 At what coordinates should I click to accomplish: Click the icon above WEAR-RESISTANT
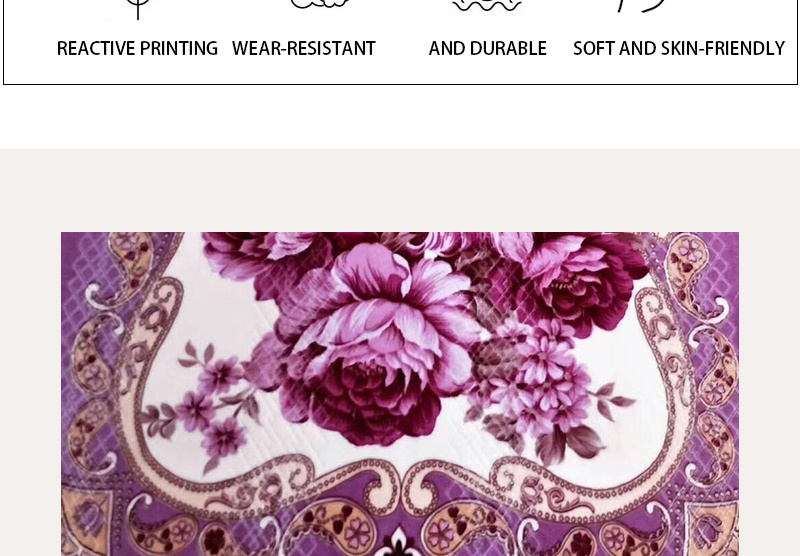point(320,5)
